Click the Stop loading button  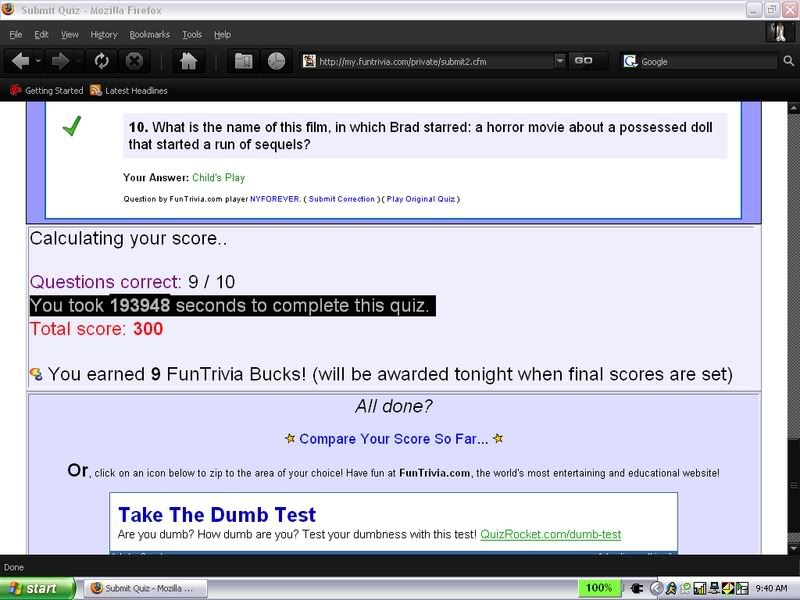(134, 61)
